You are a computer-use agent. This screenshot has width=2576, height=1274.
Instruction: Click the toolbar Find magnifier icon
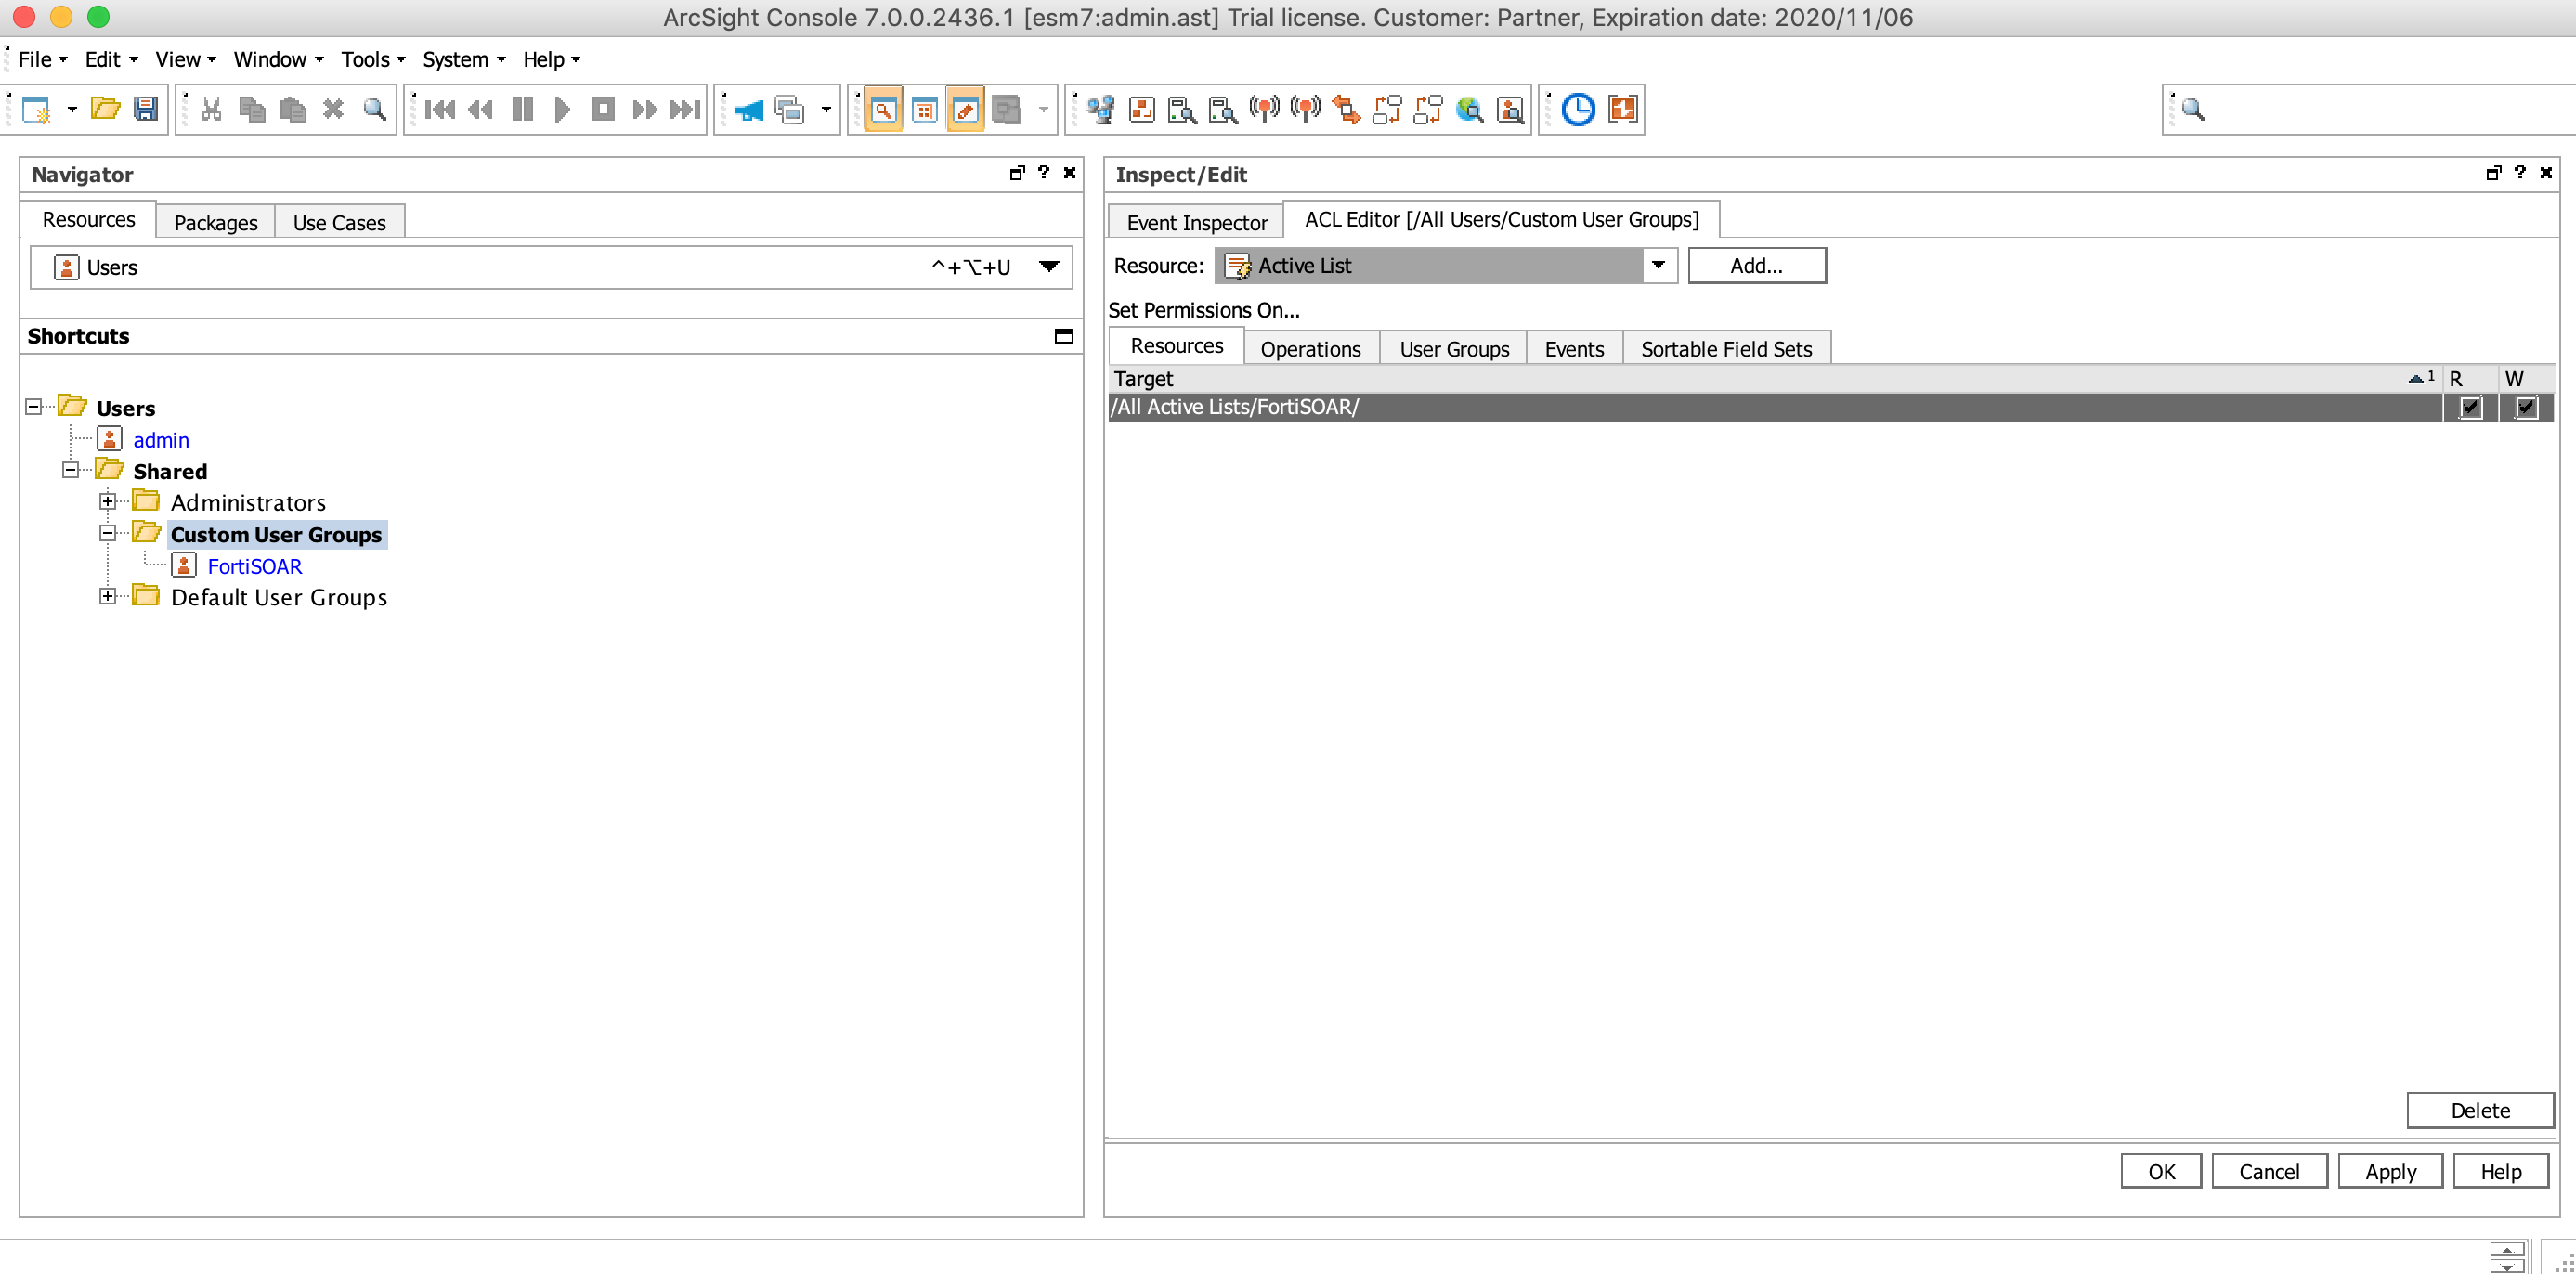[x=375, y=109]
